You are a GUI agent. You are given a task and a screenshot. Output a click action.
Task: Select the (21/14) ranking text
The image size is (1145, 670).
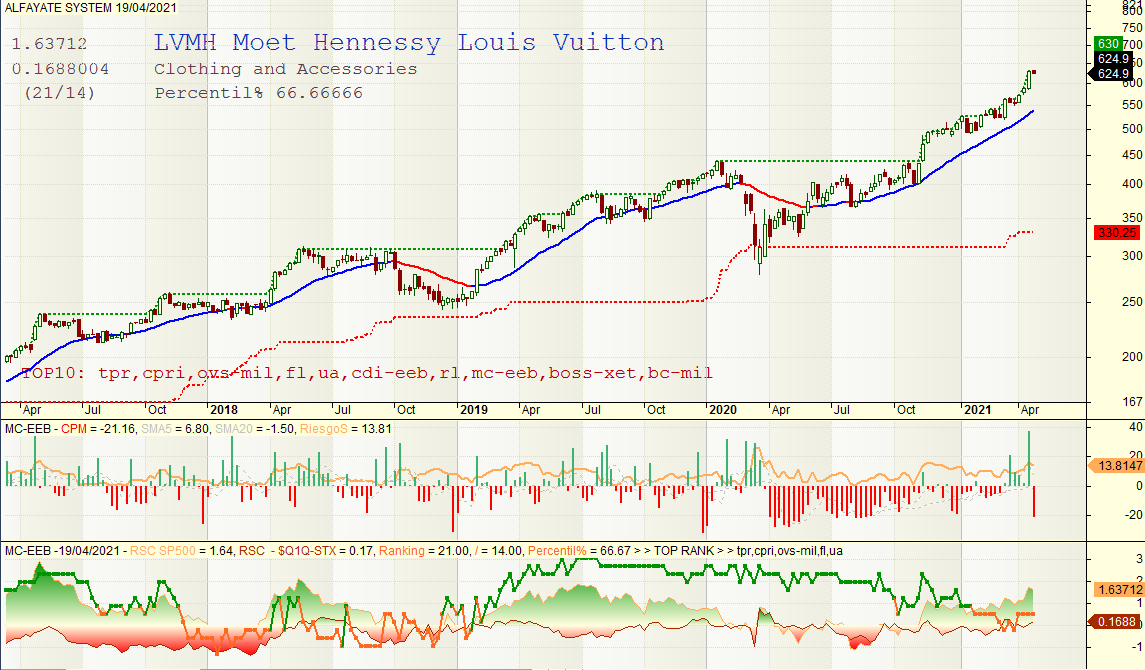point(60,93)
